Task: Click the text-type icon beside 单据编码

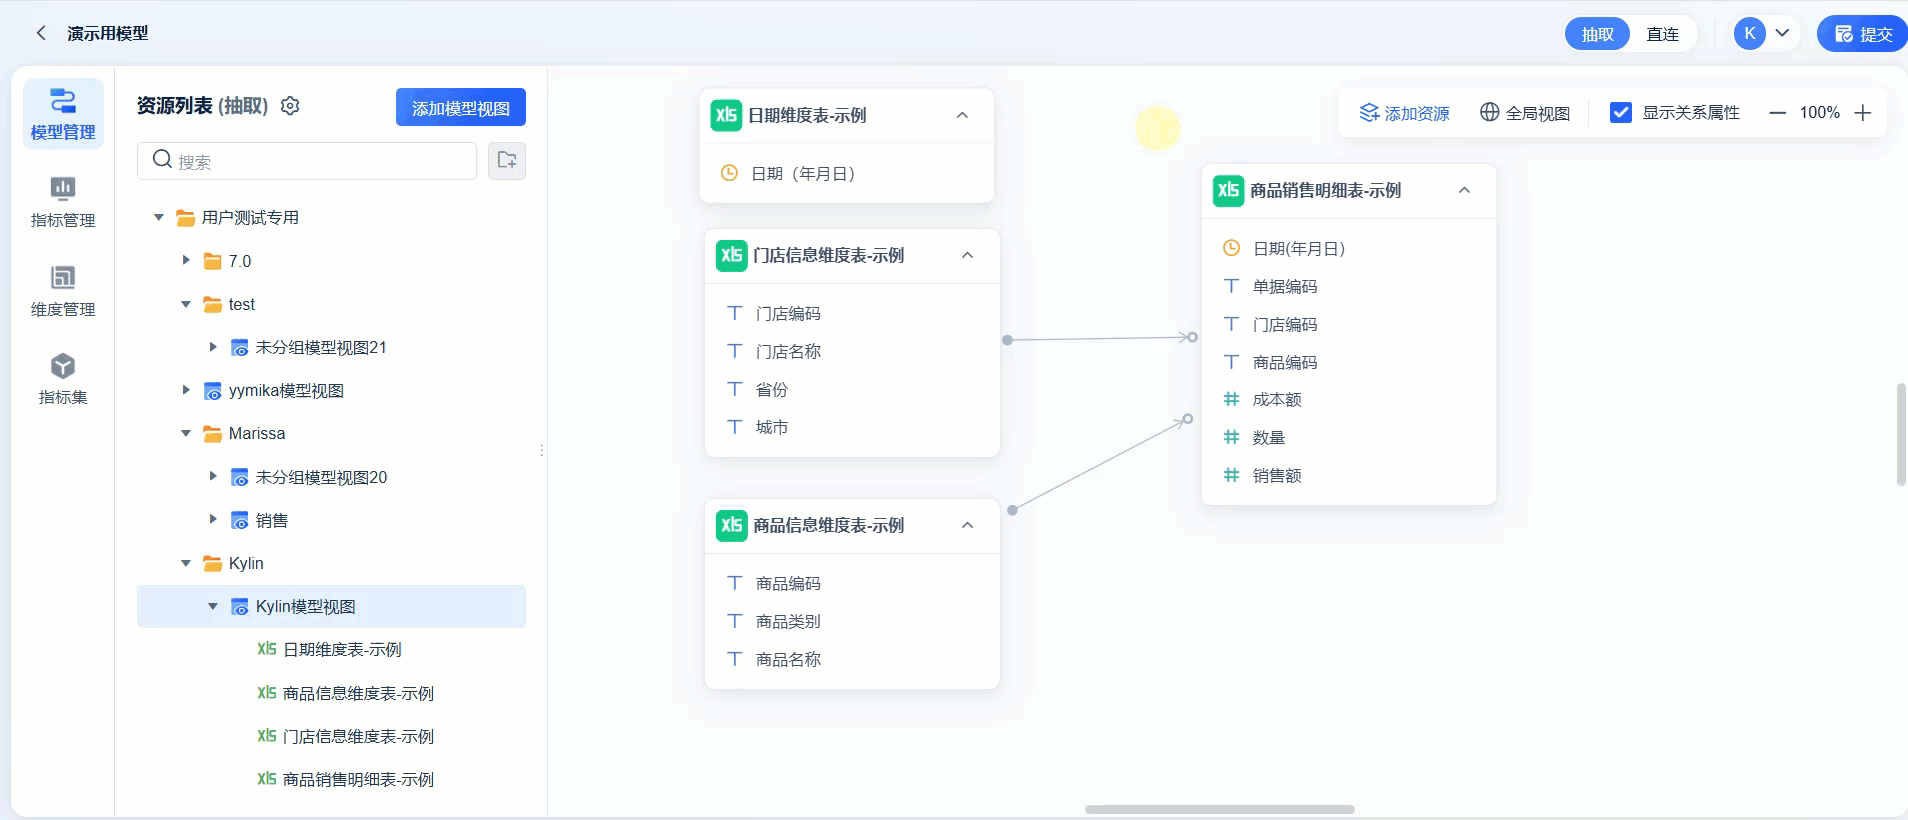Action: pyautogui.click(x=1231, y=286)
